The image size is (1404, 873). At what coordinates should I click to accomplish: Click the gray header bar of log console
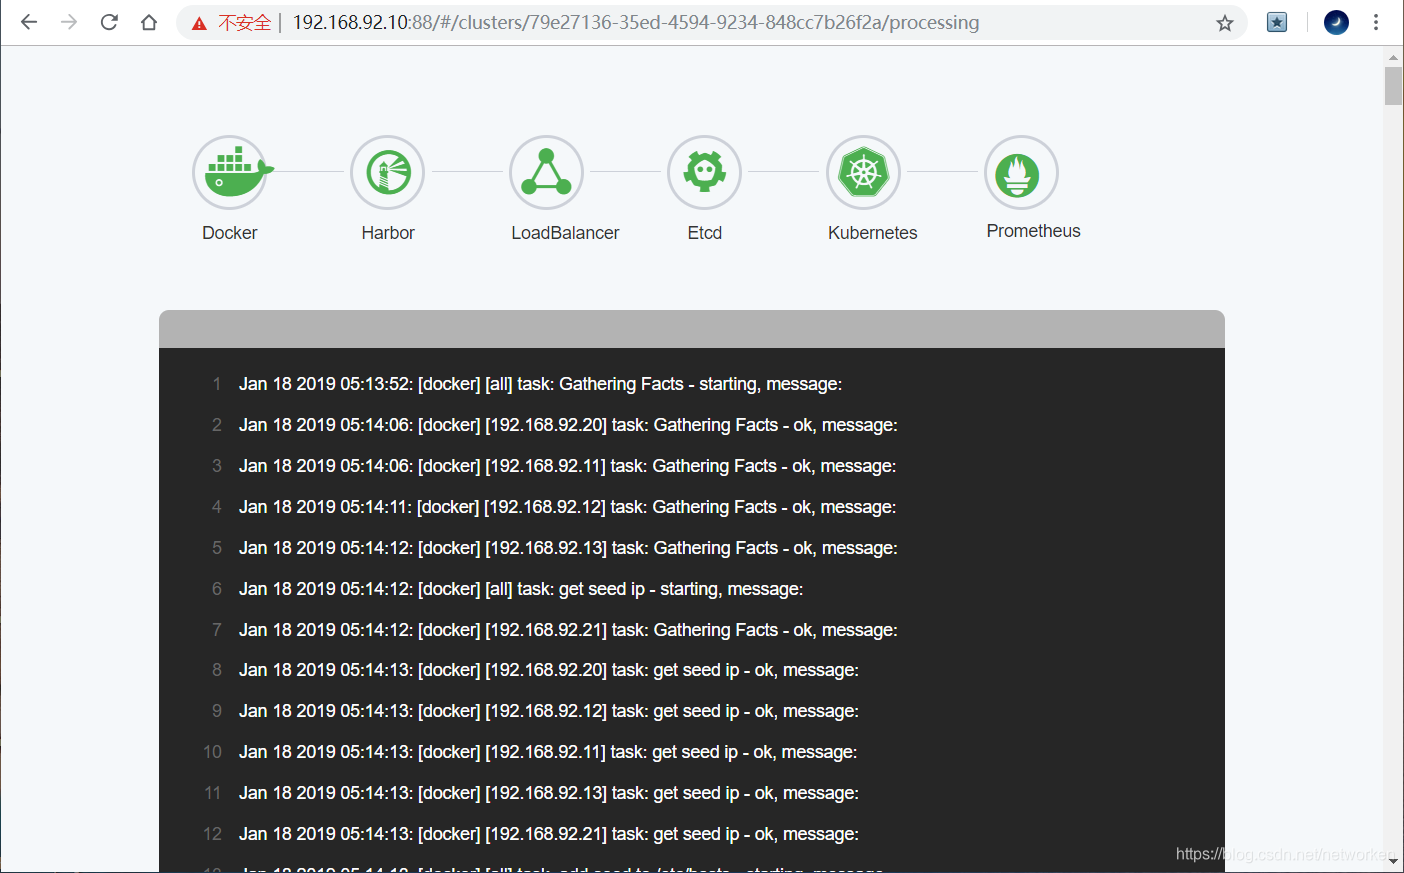(x=692, y=329)
